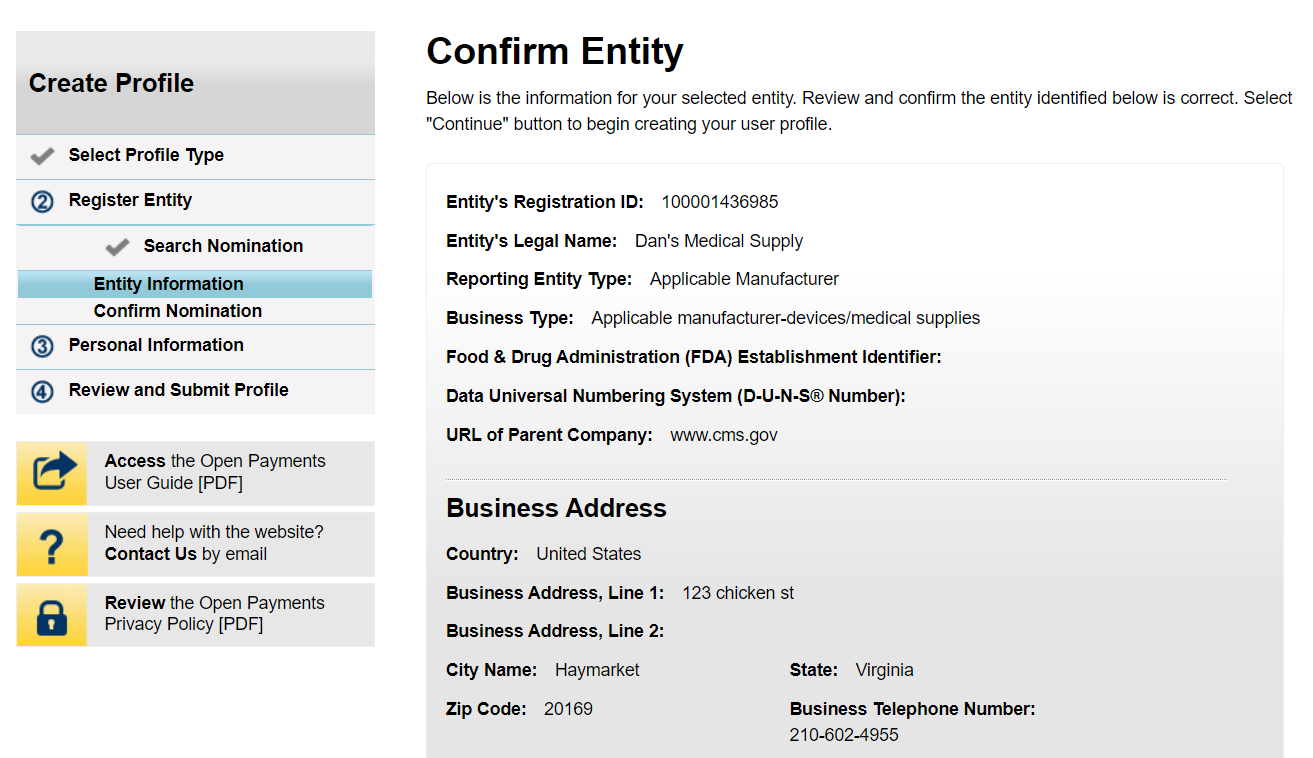Viewport: 1313px width, 758px height.
Task: Click the Entity's Registration ID number
Action: click(x=719, y=202)
